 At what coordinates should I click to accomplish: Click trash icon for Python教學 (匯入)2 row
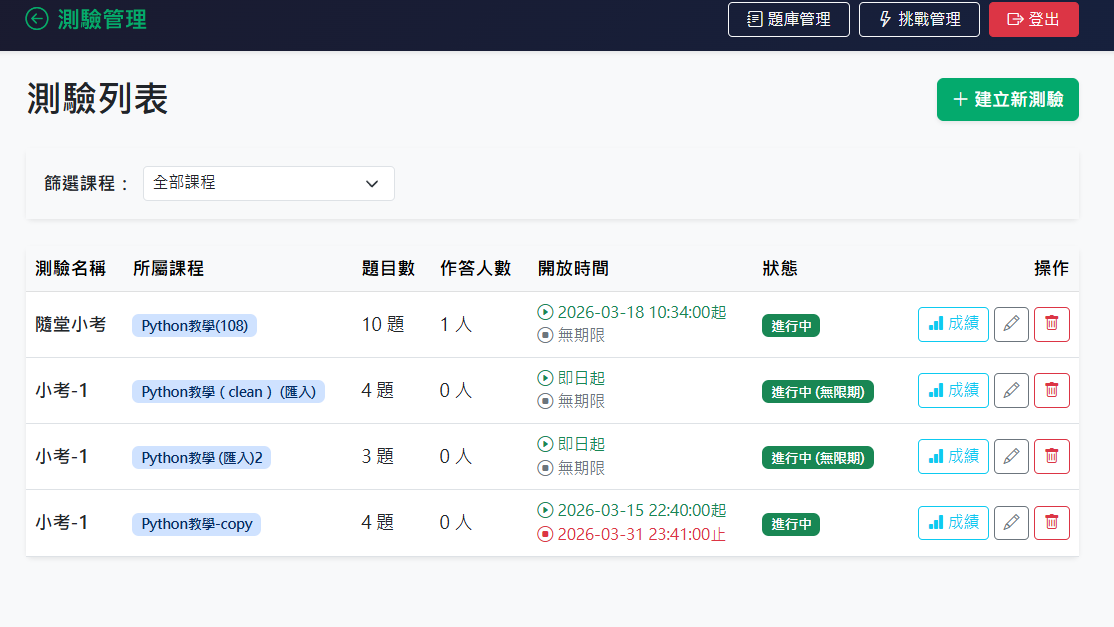[x=1051, y=456]
